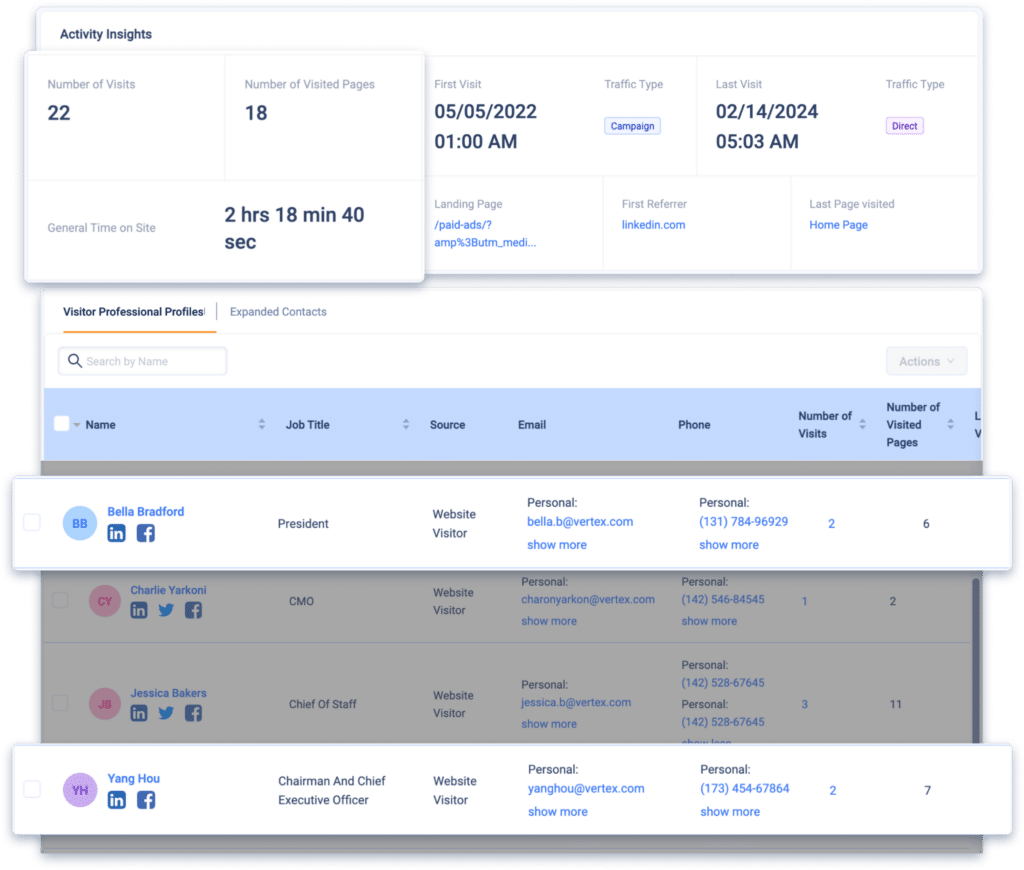
Task: Open the linkedin.com first referrer link
Action: 653,225
